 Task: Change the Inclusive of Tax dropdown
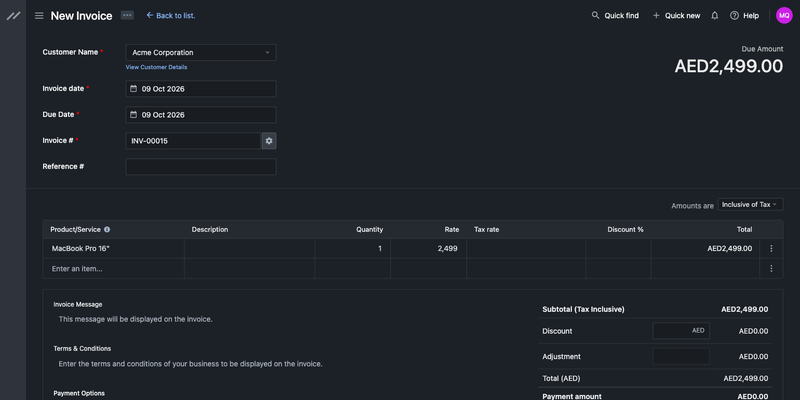(751, 205)
